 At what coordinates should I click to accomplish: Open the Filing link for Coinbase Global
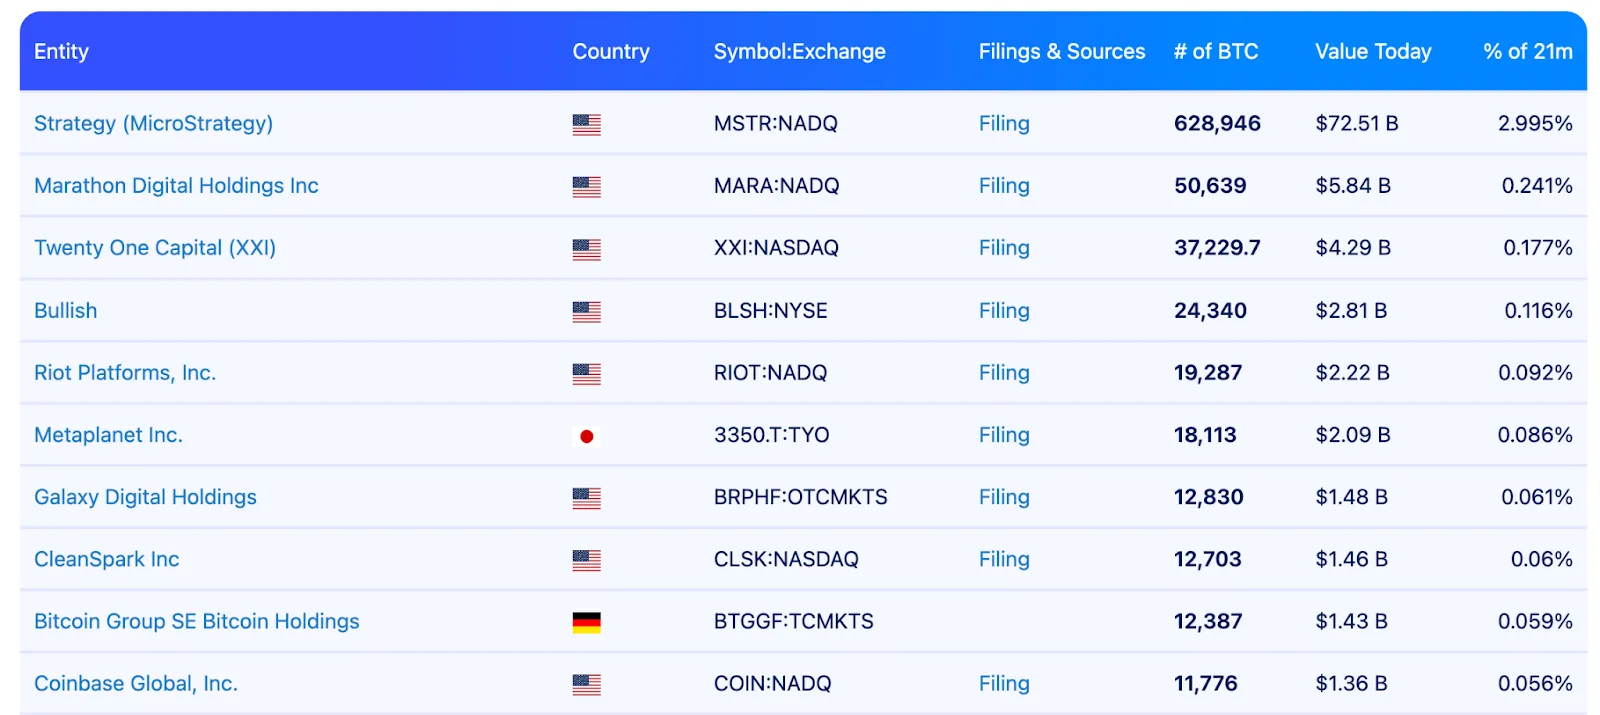[x=1003, y=683]
